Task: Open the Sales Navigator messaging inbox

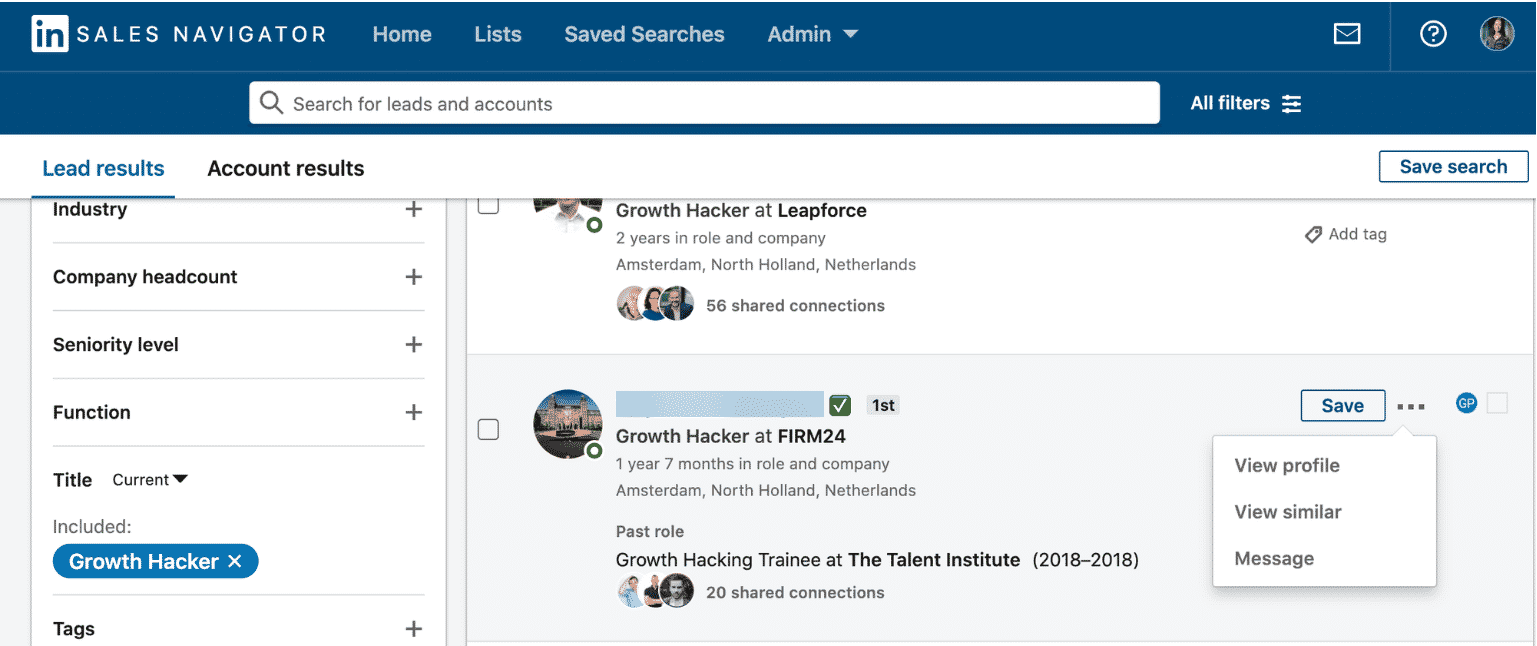Action: point(1347,33)
